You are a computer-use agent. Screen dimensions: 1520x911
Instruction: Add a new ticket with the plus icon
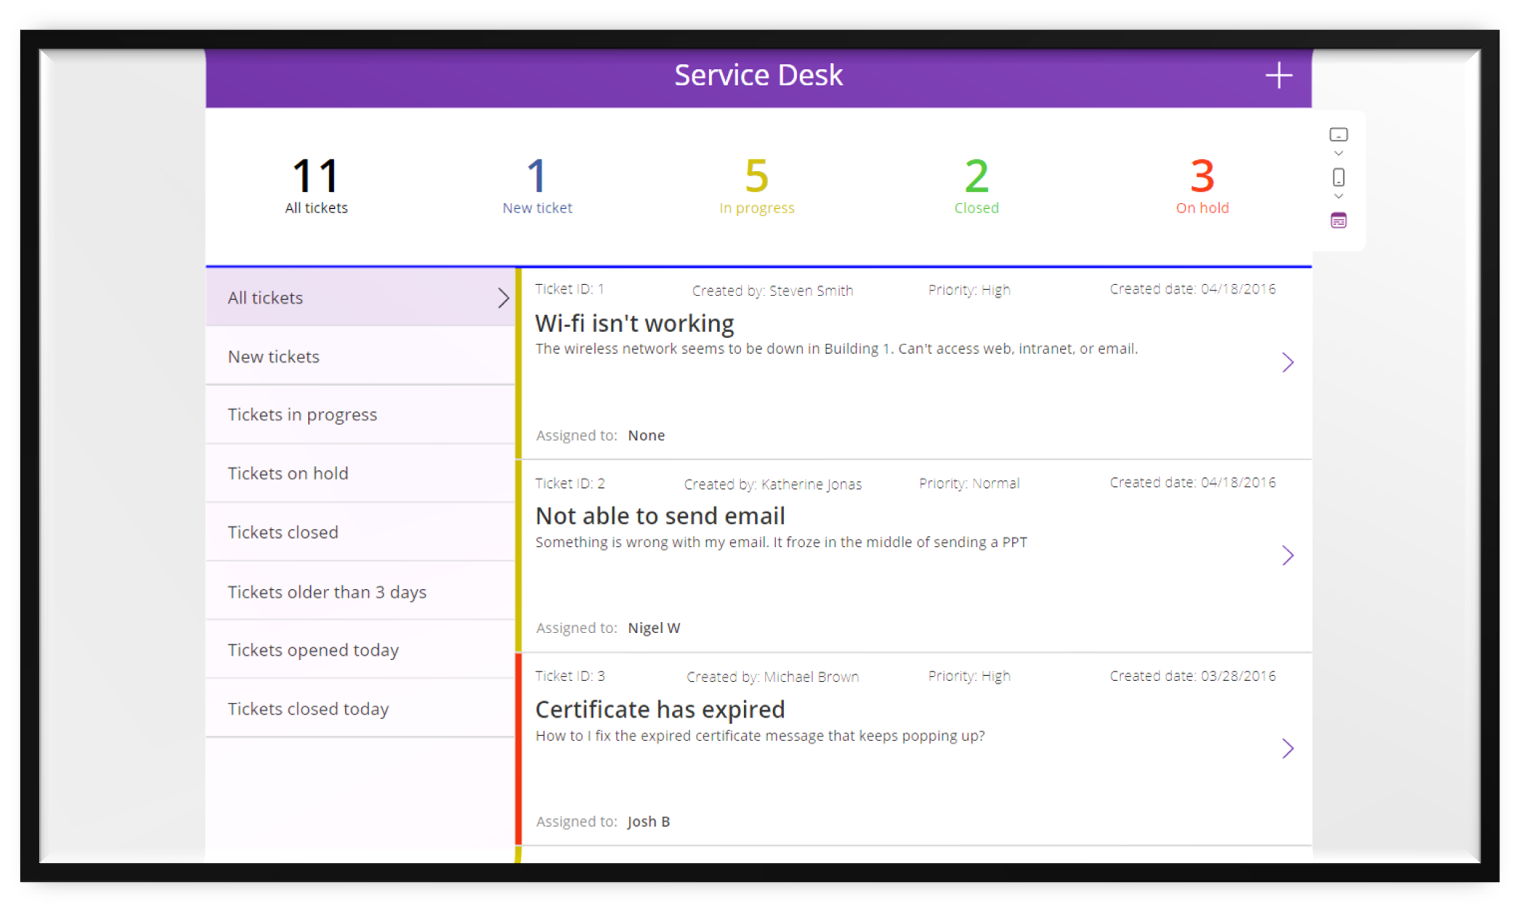pyautogui.click(x=1278, y=75)
